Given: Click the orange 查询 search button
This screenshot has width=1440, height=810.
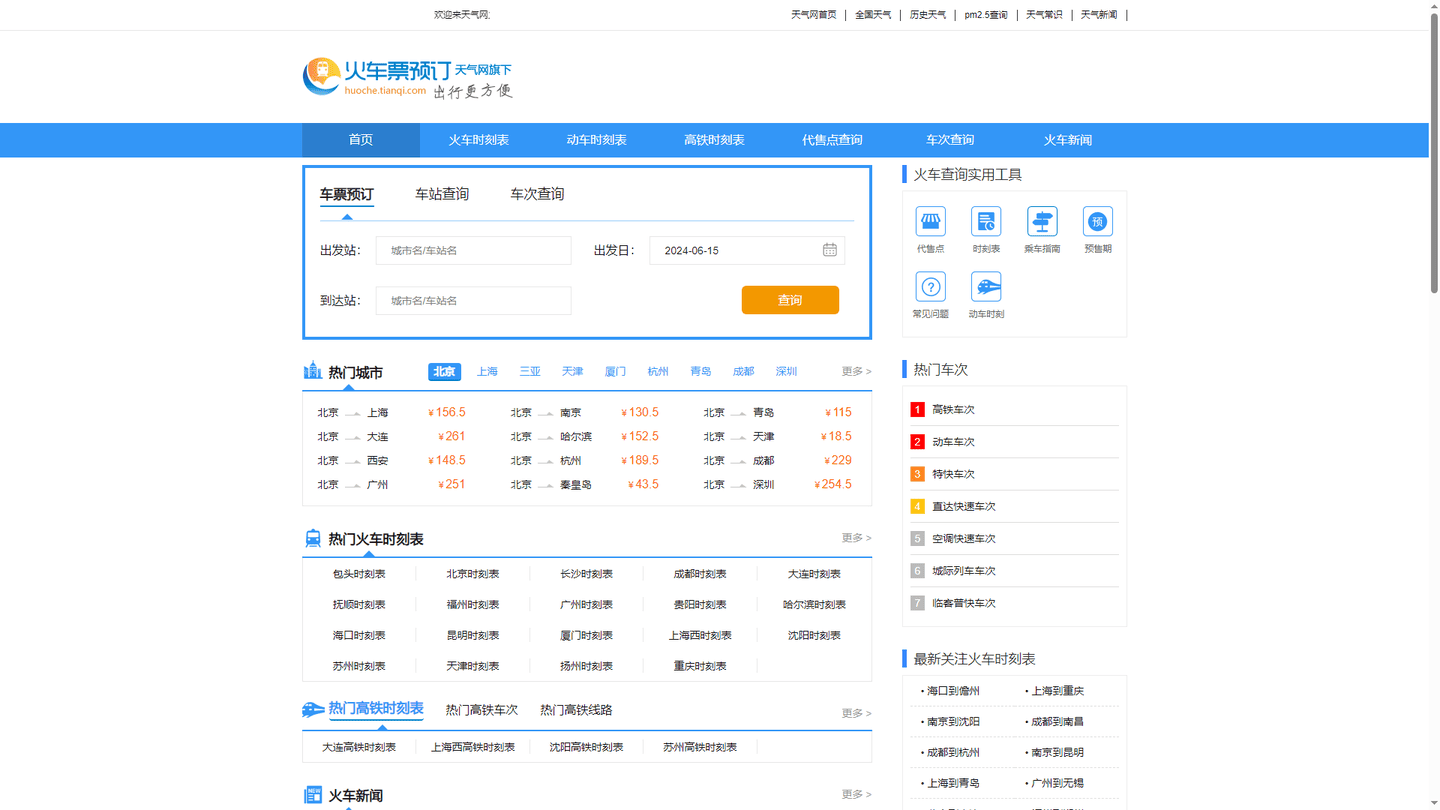Looking at the screenshot, I should tap(790, 300).
